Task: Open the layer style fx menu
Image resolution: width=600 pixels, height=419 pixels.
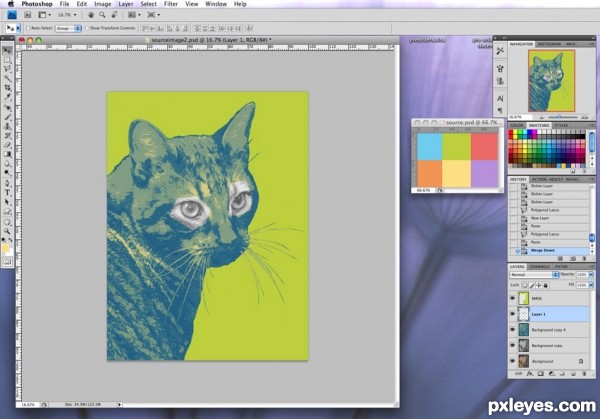Action: tap(530, 374)
